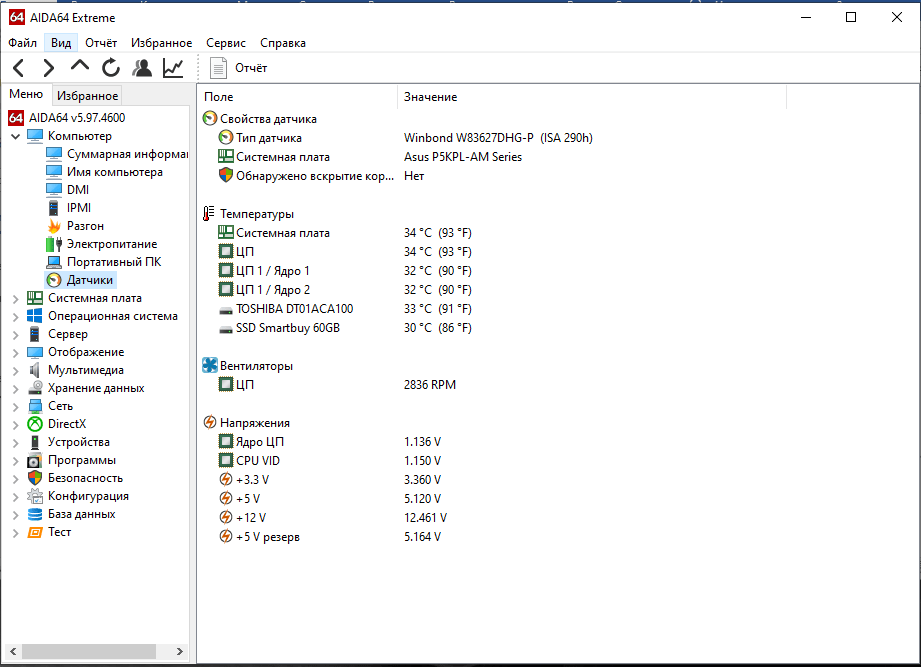Collapse the Компьютер tree node
Screen dimensions: 921x667
pos(15,136)
